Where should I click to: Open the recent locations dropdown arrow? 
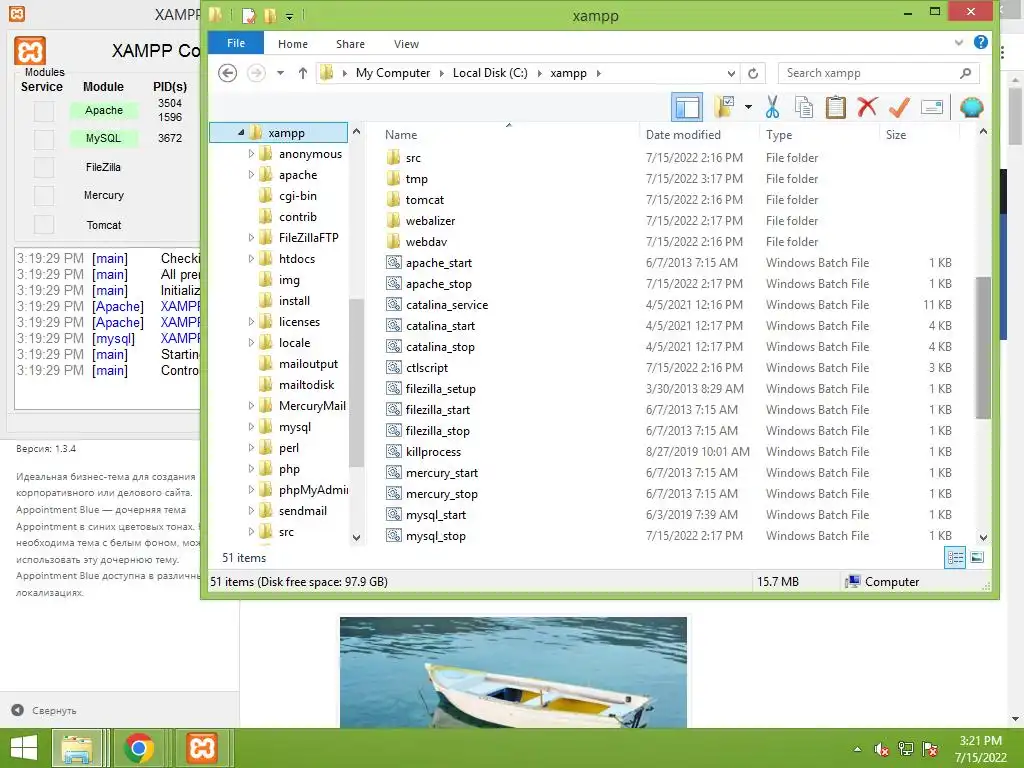point(280,73)
